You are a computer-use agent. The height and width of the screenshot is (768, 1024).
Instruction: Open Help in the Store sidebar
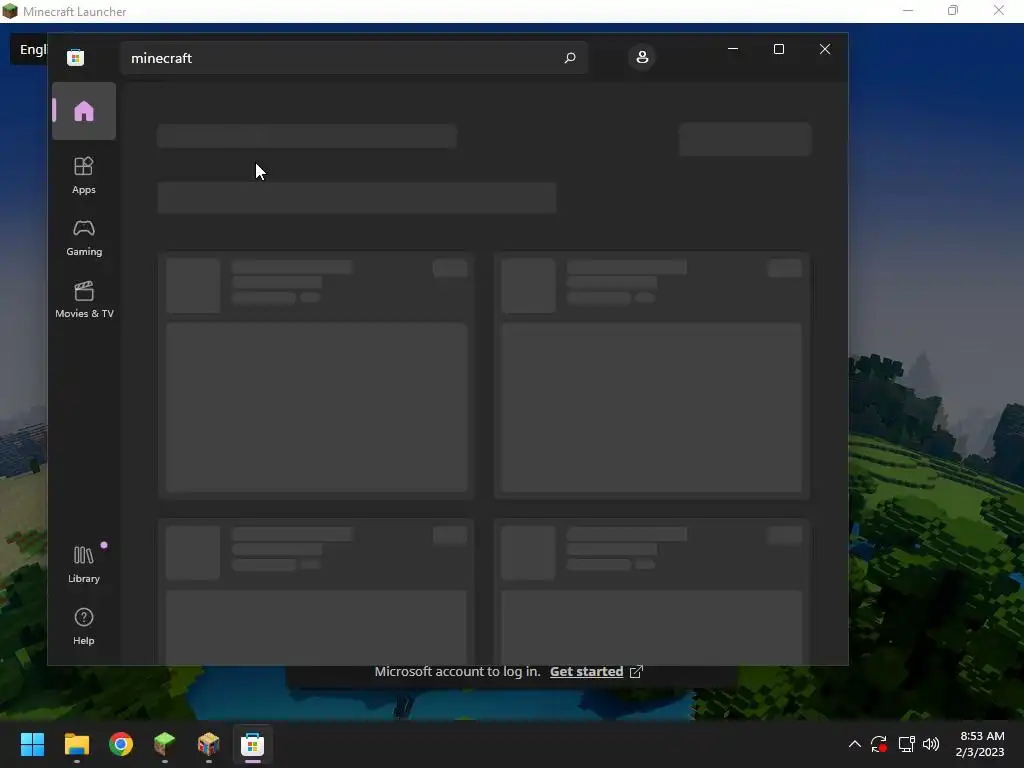(x=84, y=627)
